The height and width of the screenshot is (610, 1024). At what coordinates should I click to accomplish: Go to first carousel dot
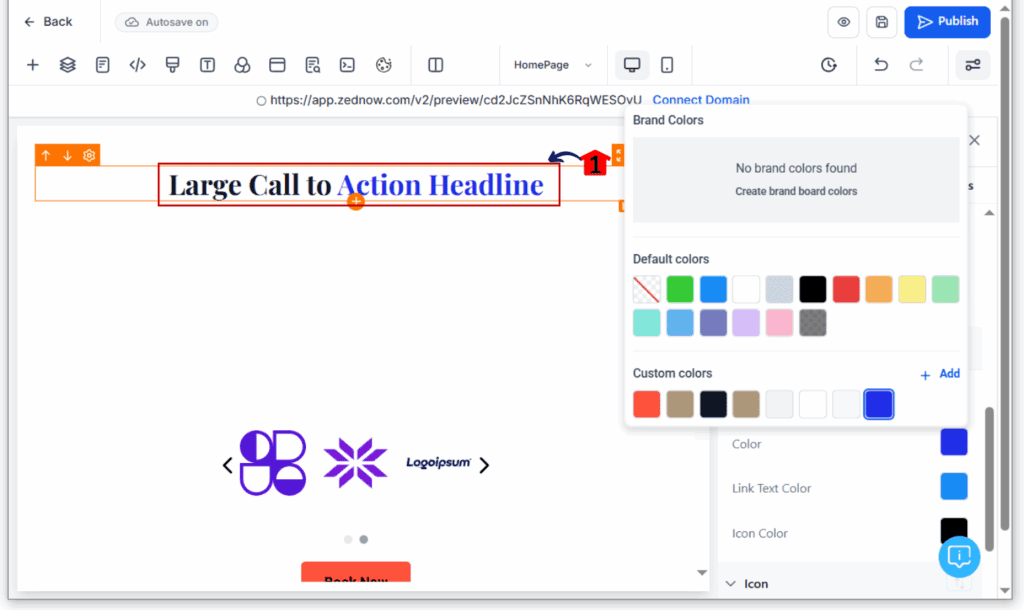tap(348, 539)
